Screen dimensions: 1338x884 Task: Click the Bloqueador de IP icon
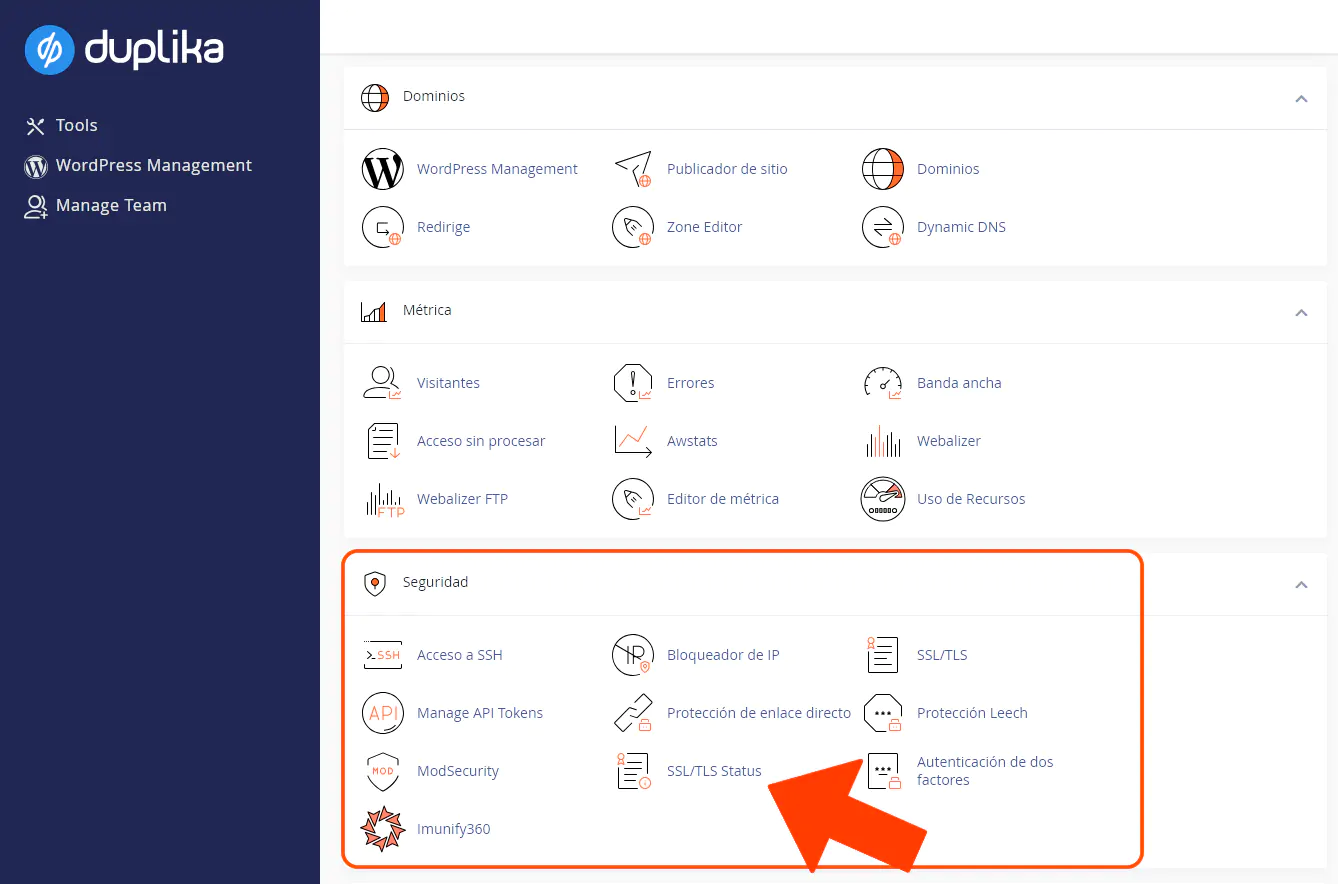tap(632, 656)
